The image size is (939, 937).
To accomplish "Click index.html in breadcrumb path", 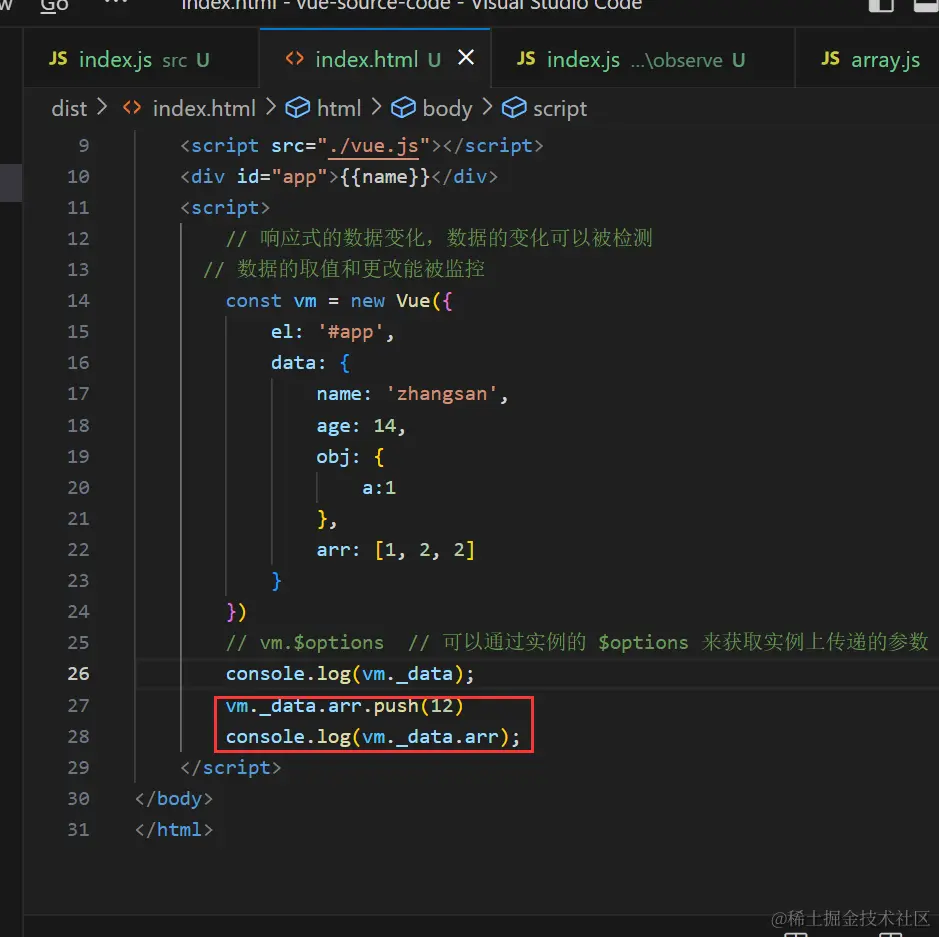I will click(204, 108).
